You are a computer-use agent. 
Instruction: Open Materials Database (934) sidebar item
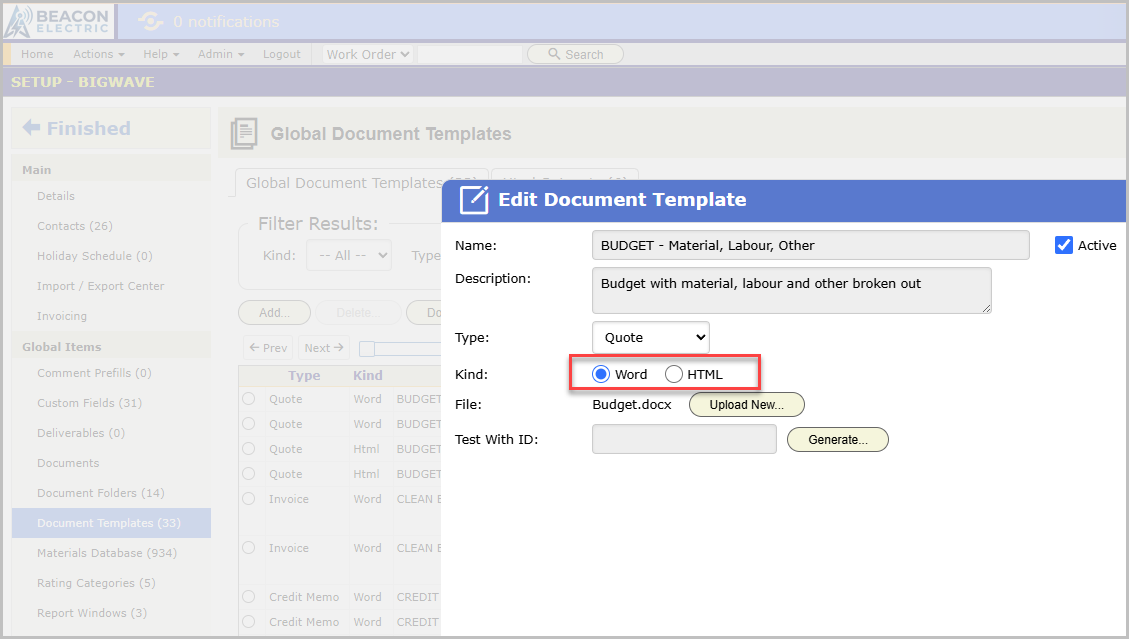[107, 553]
